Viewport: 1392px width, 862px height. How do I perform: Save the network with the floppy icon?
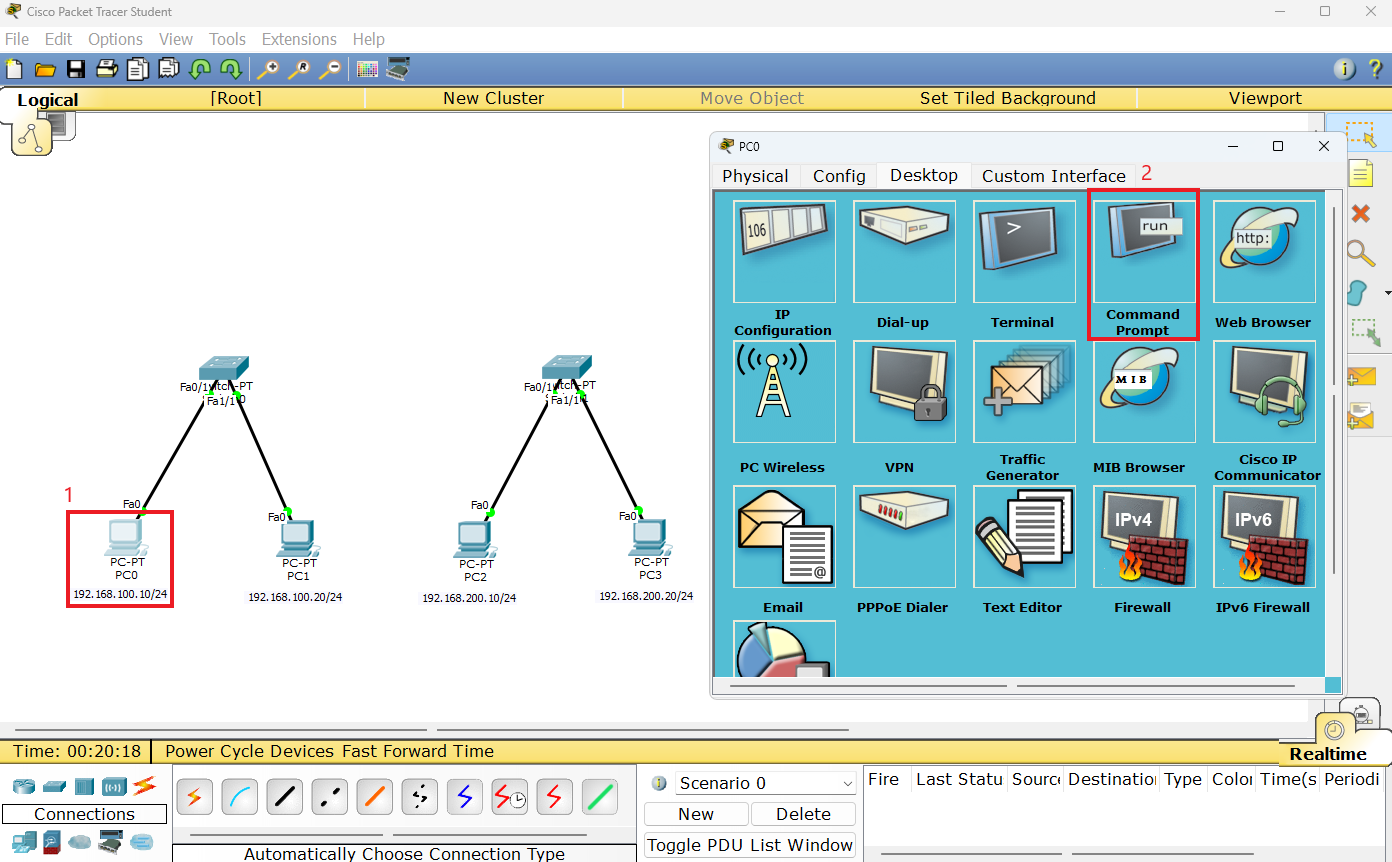pos(76,69)
